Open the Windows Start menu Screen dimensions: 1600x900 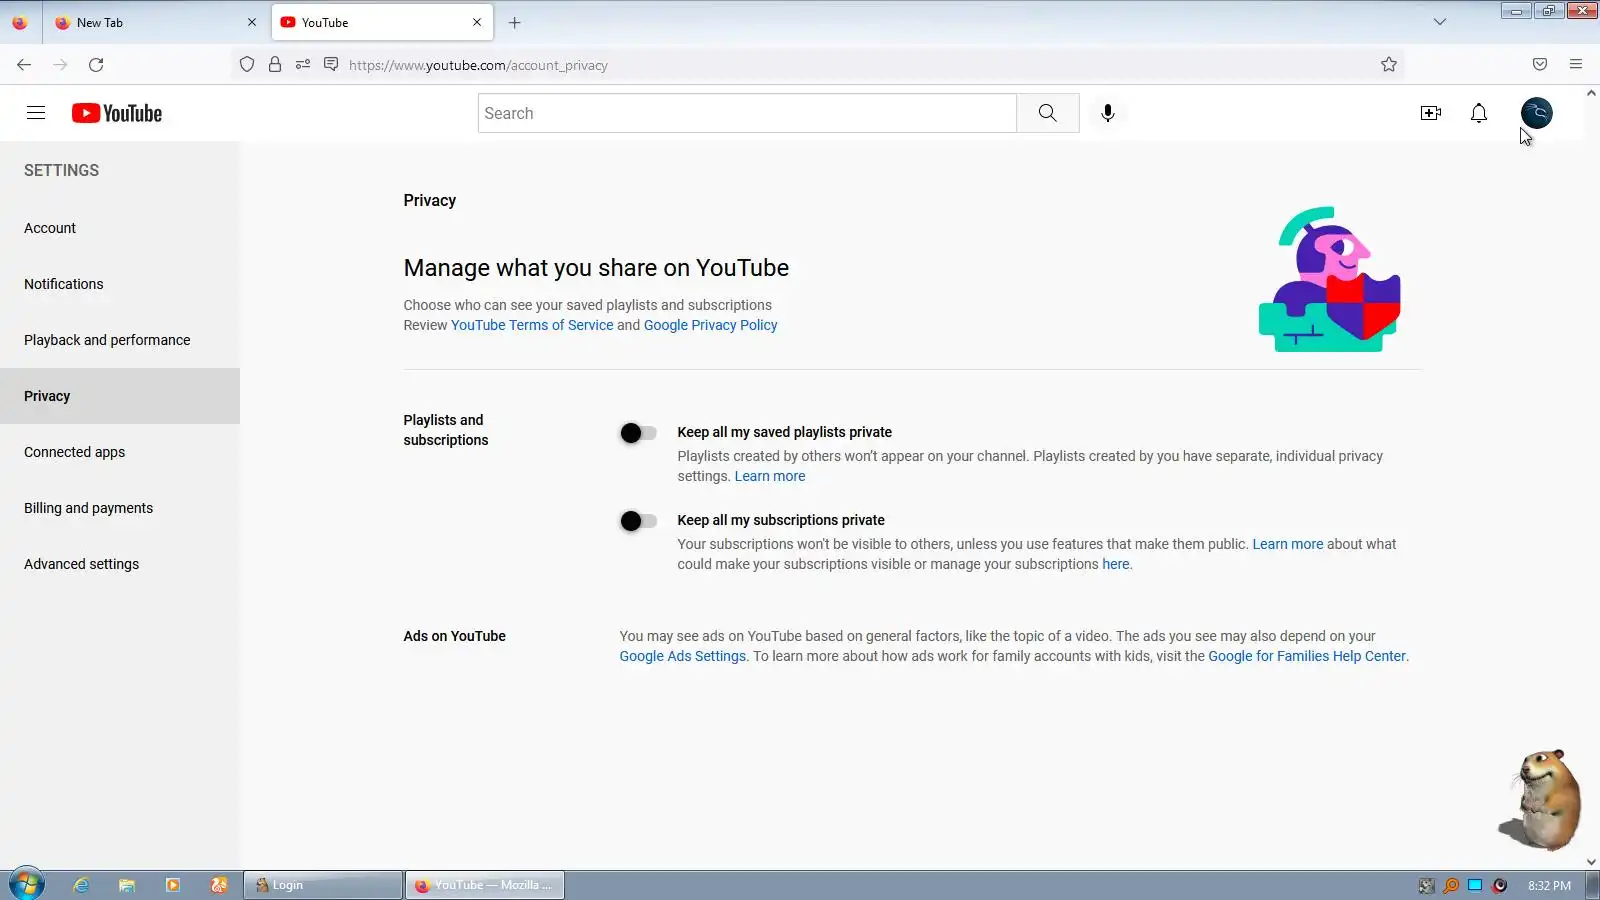[x=27, y=885]
